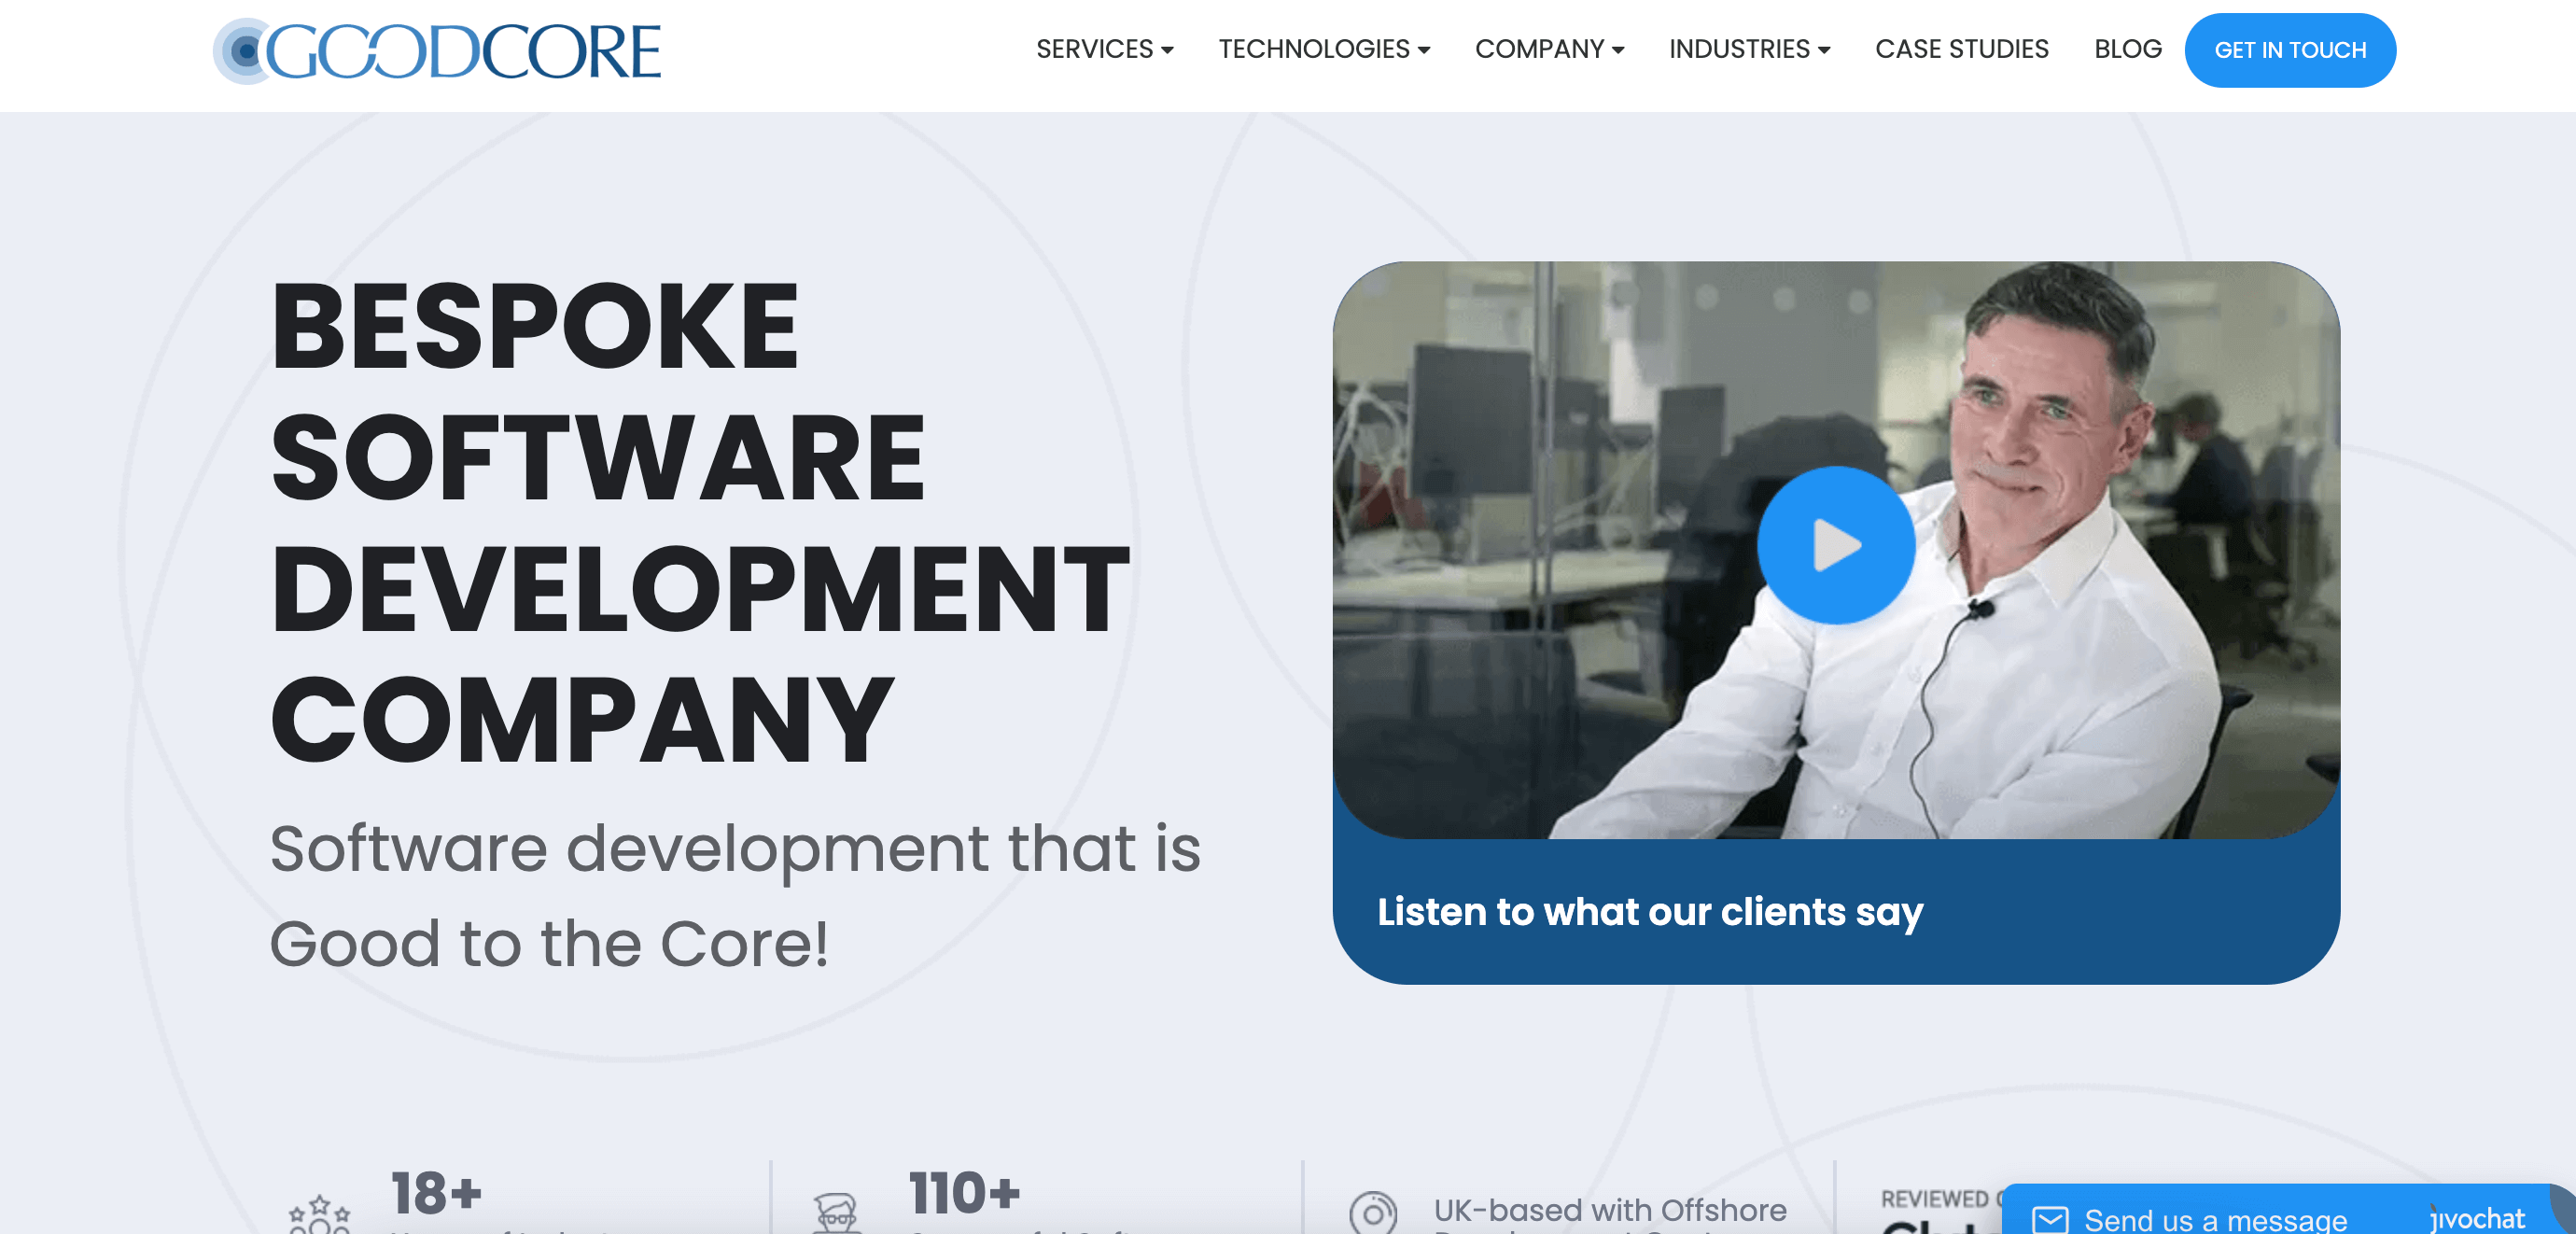The height and width of the screenshot is (1234, 2576).
Task: Click the 'Good to the Core!' tagline
Action: (549, 943)
